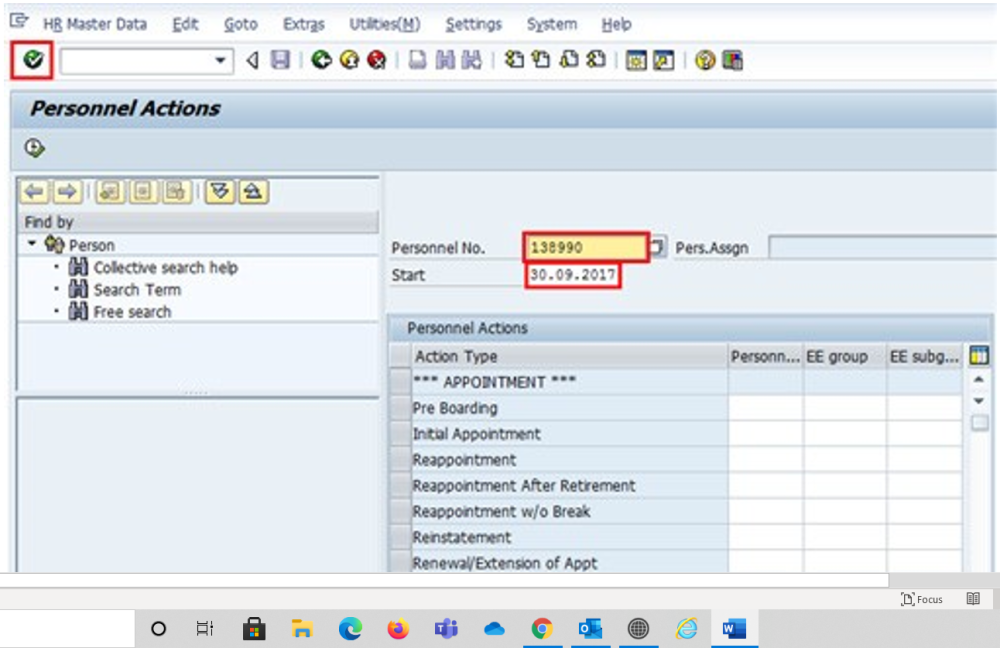Open Google Chrome from taskbar
The width and height of the screenshot is (1000, 648).
coord(541,629)
